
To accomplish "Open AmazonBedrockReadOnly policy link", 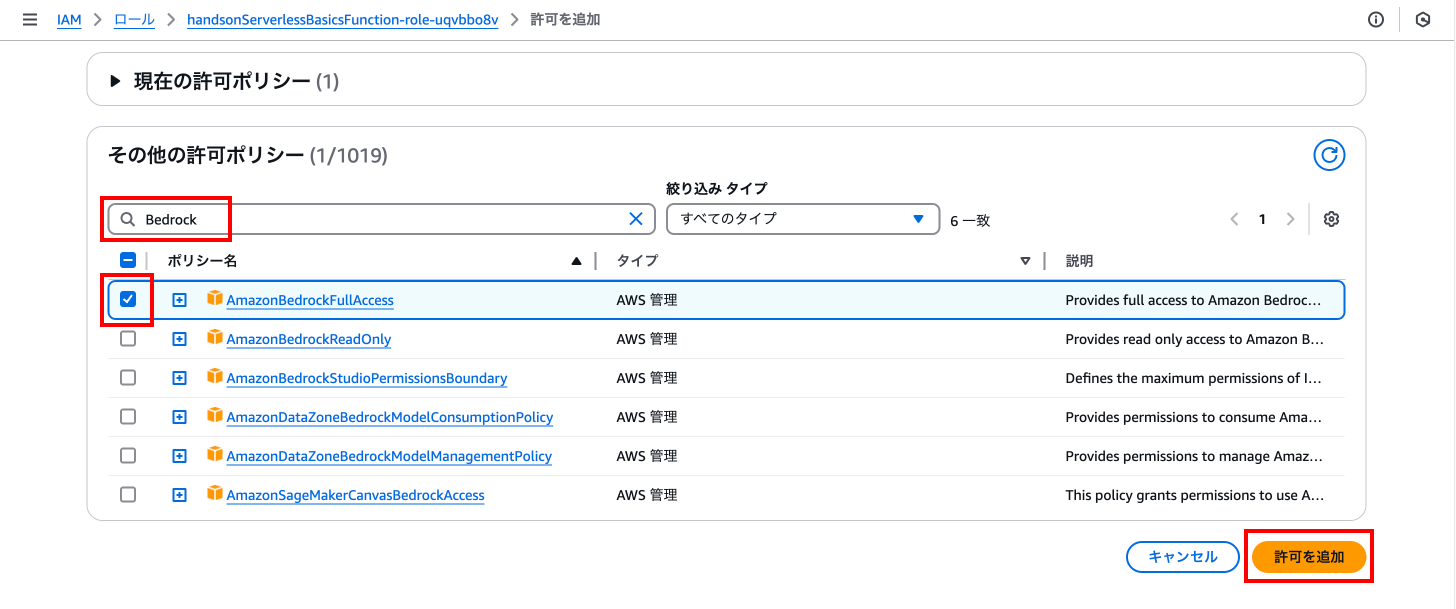I will 309,339.
